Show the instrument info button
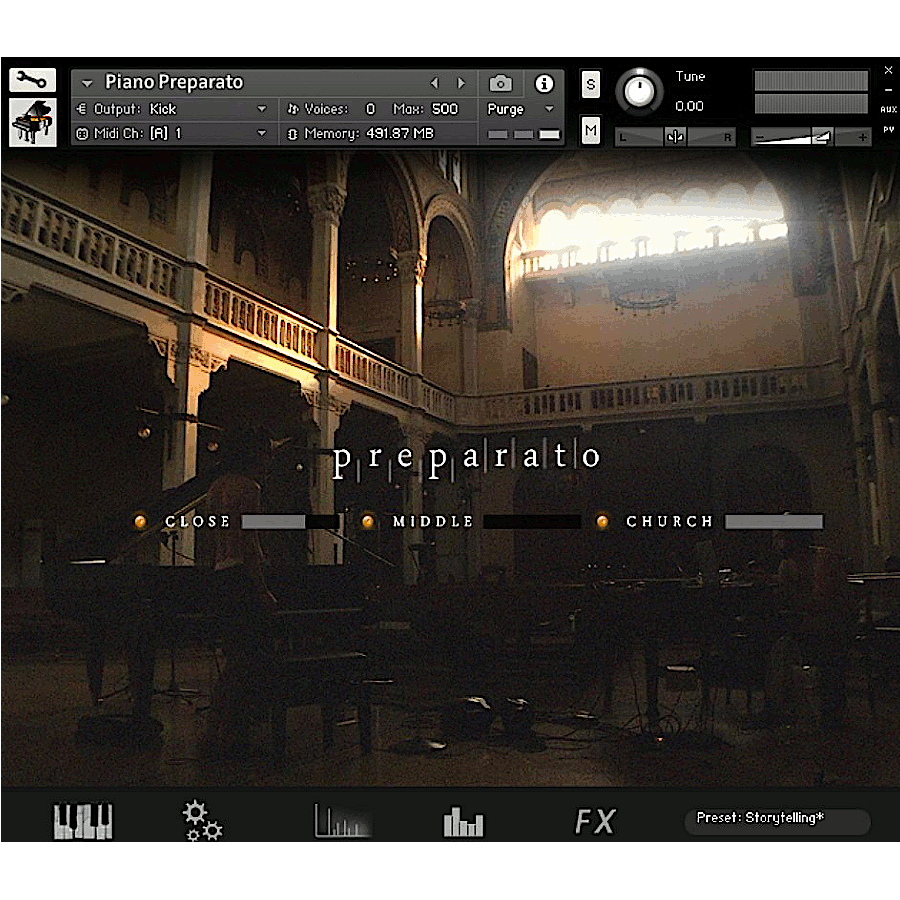This screenshot has width=900, height=900. click(544, 84)
